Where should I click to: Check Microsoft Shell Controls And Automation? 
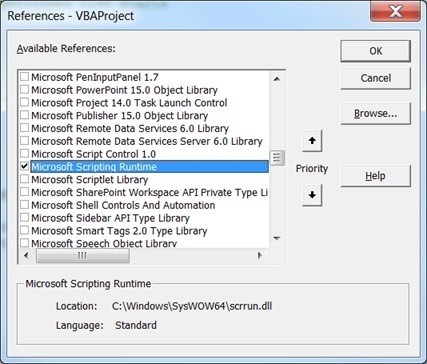coord(24,205)
